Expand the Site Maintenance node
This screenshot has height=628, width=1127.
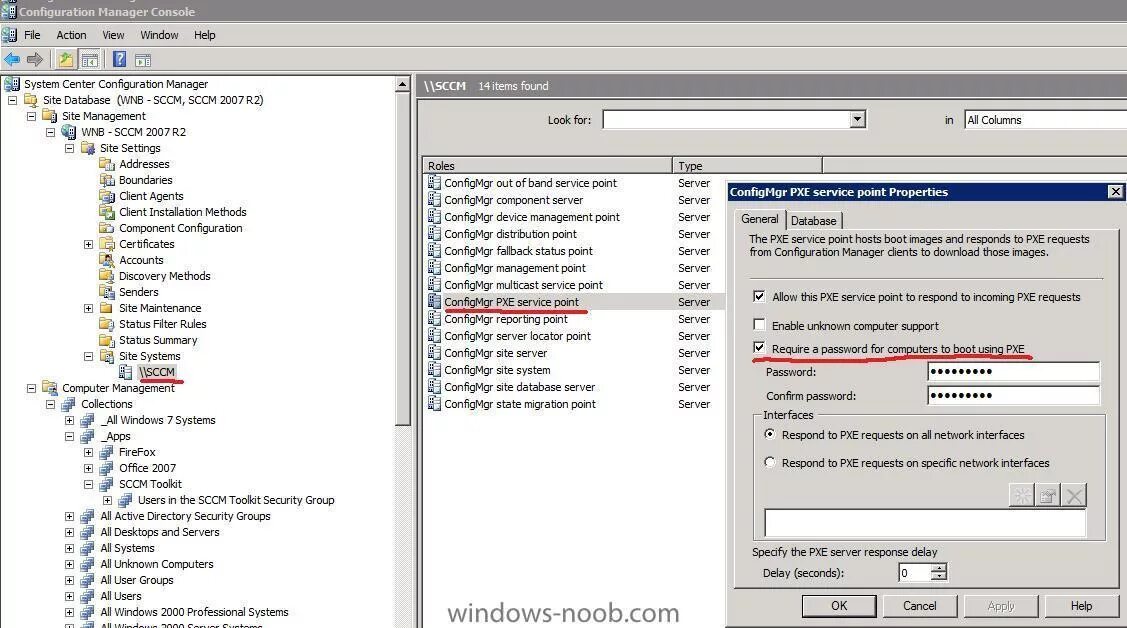(88, 308)
